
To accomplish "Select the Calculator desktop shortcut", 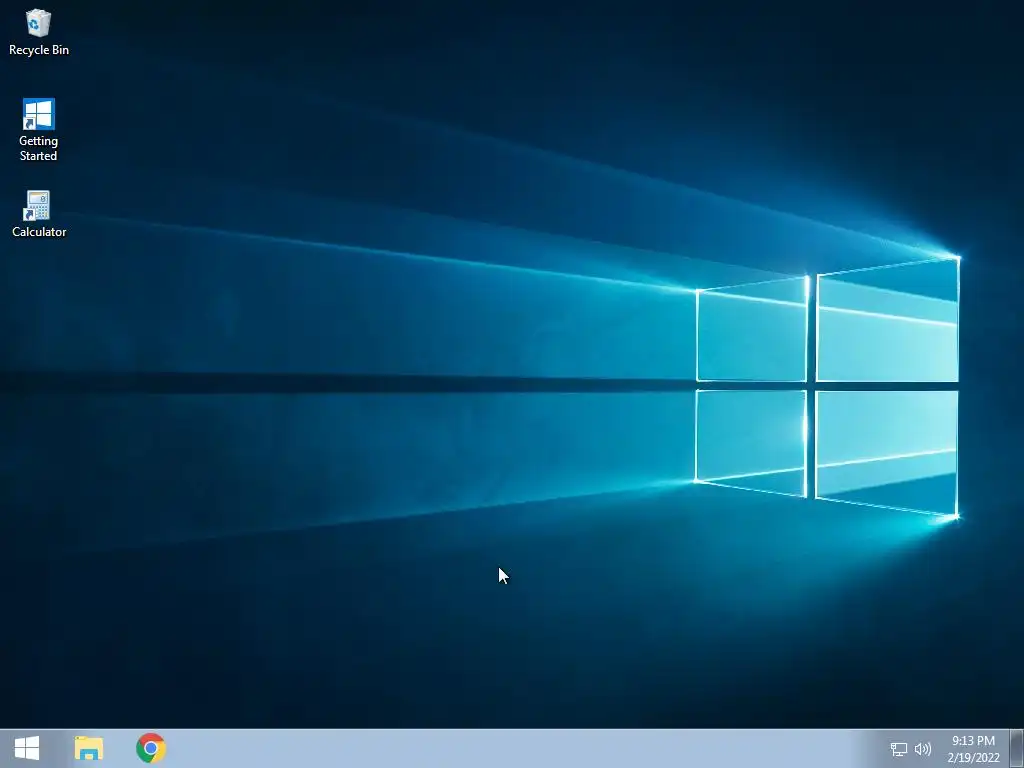I will click(x=39, y=214).
